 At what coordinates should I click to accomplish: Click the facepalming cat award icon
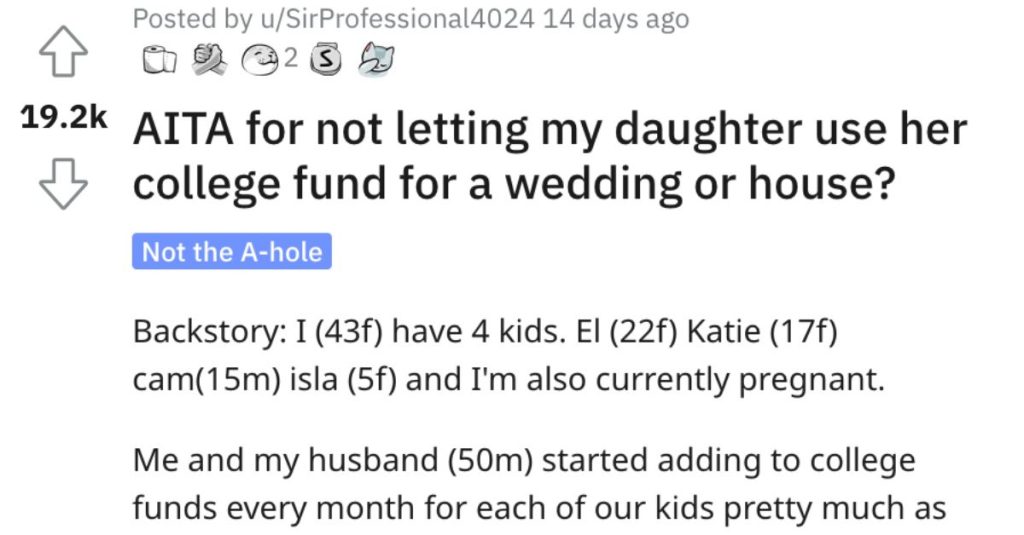(374, 60)
